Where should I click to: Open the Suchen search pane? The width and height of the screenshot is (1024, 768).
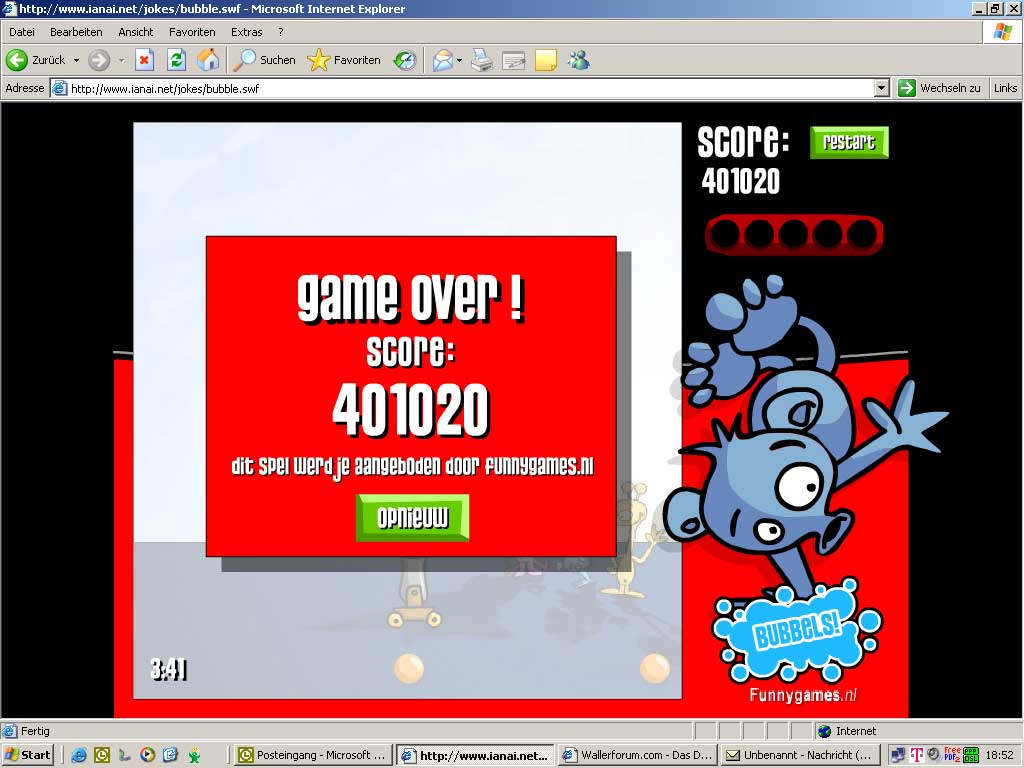(264, 60)
